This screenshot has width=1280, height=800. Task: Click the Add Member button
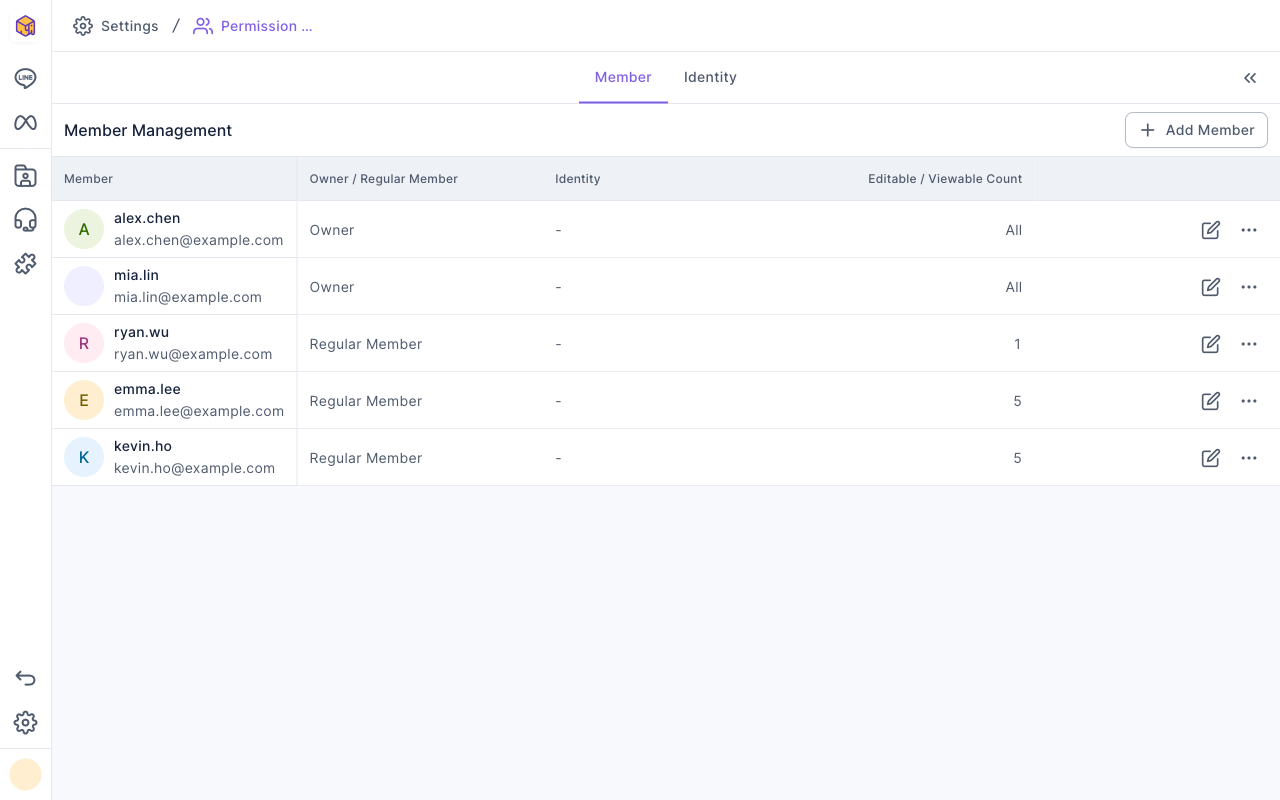point(1196,130)
